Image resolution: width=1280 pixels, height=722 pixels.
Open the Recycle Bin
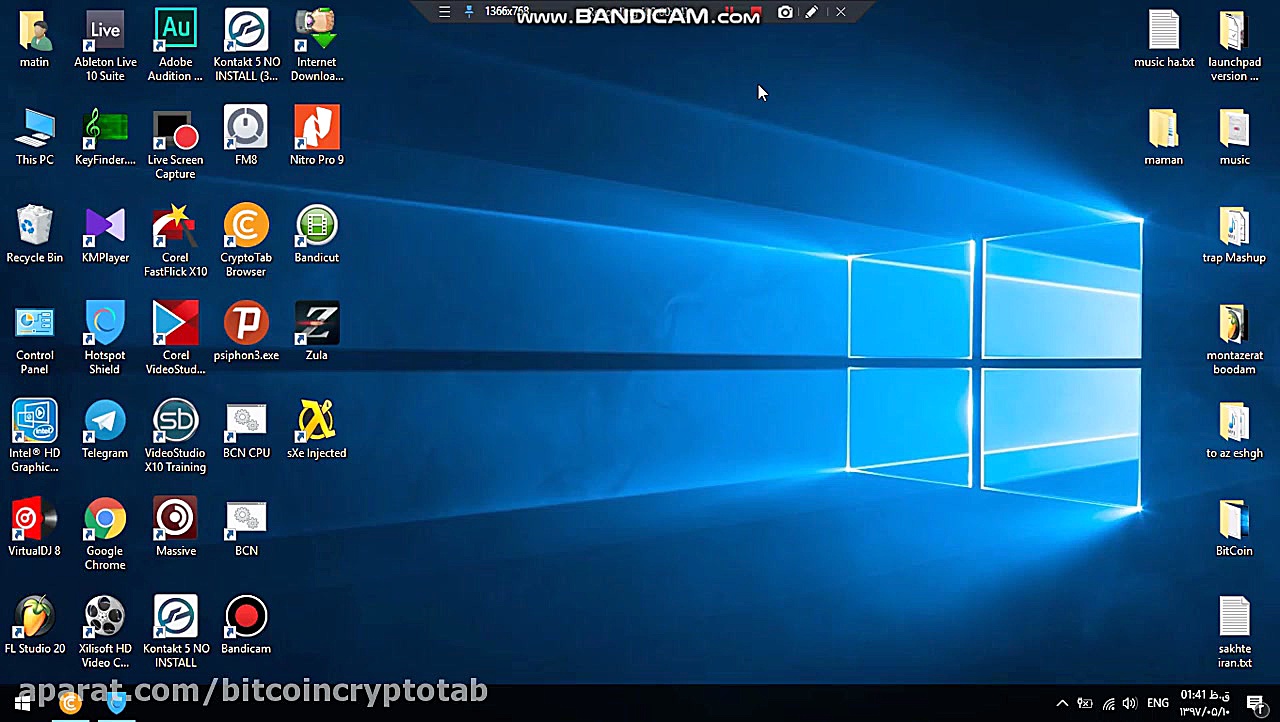point(34,226)
